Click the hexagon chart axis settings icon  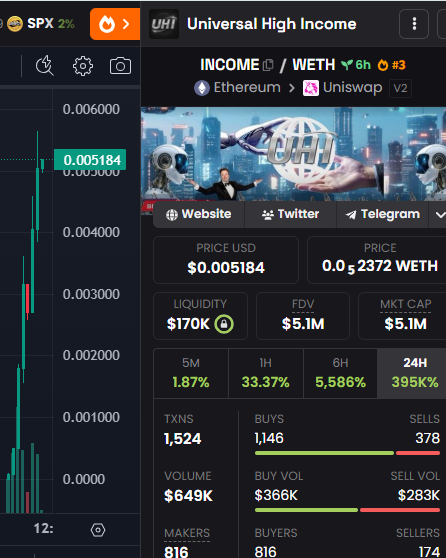pyautogui.click(x=98, y=530)
